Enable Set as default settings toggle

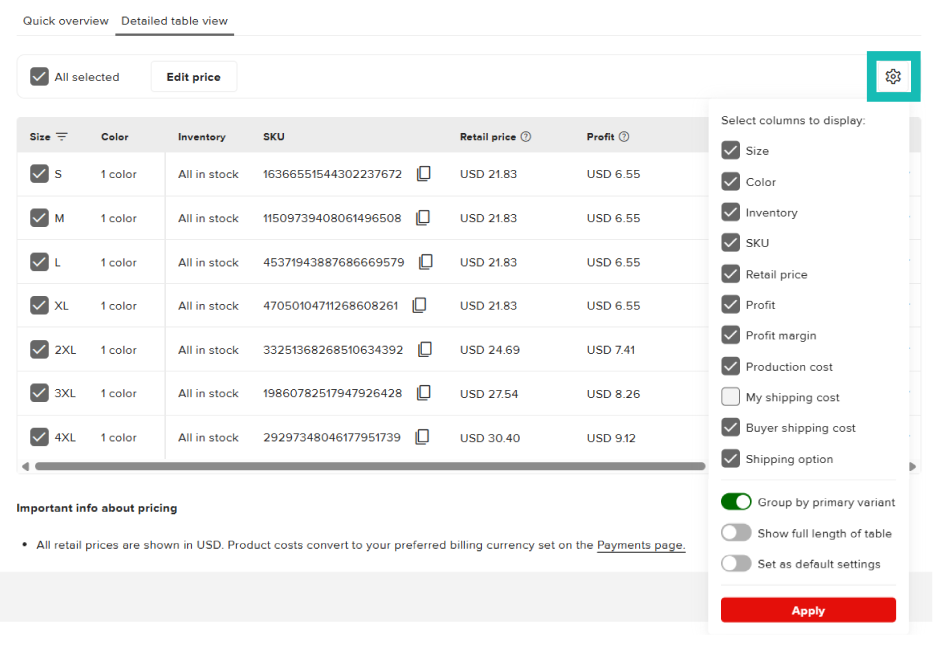pos(736,564)
